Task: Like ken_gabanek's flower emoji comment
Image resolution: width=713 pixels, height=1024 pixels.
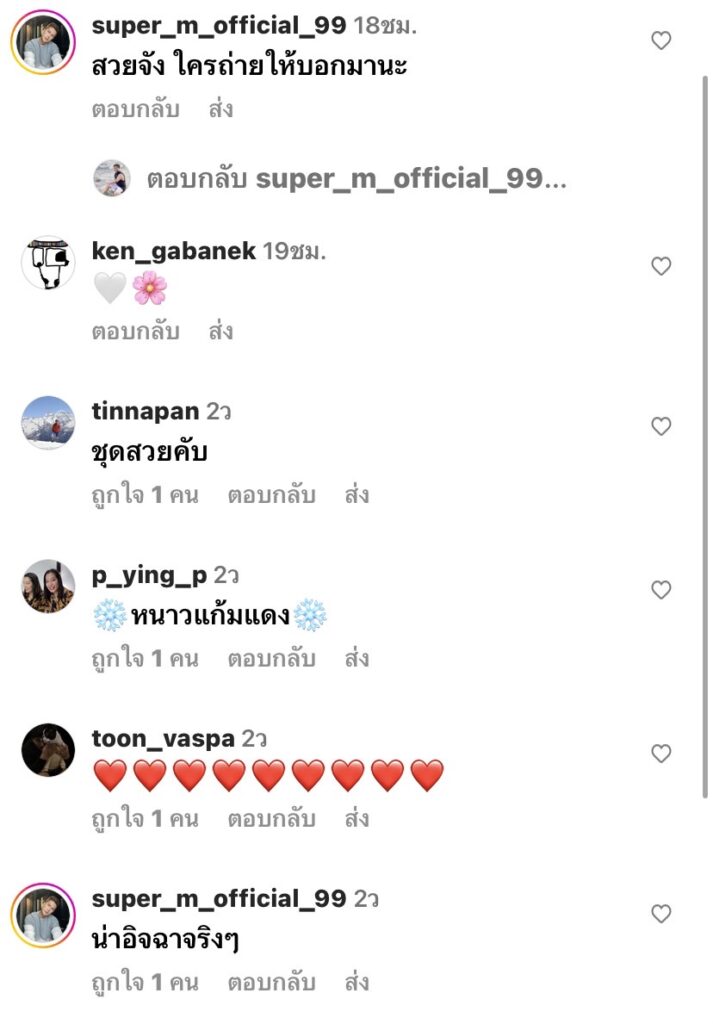Action: pos(660,266)
